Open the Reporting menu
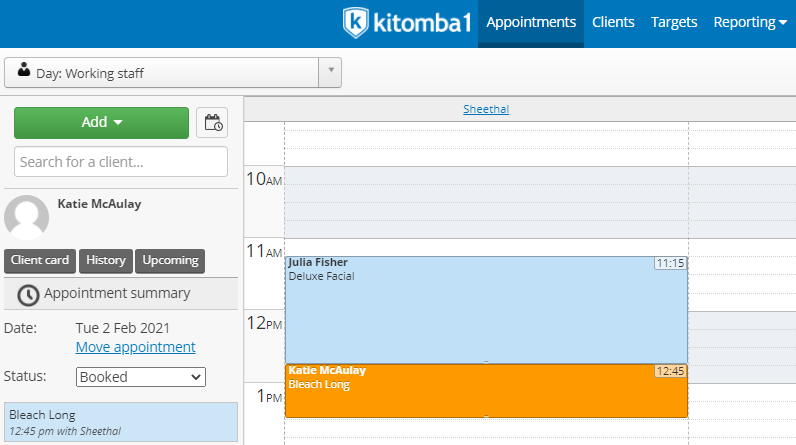This screenshot has height=445, width=796. coord(750,22)
